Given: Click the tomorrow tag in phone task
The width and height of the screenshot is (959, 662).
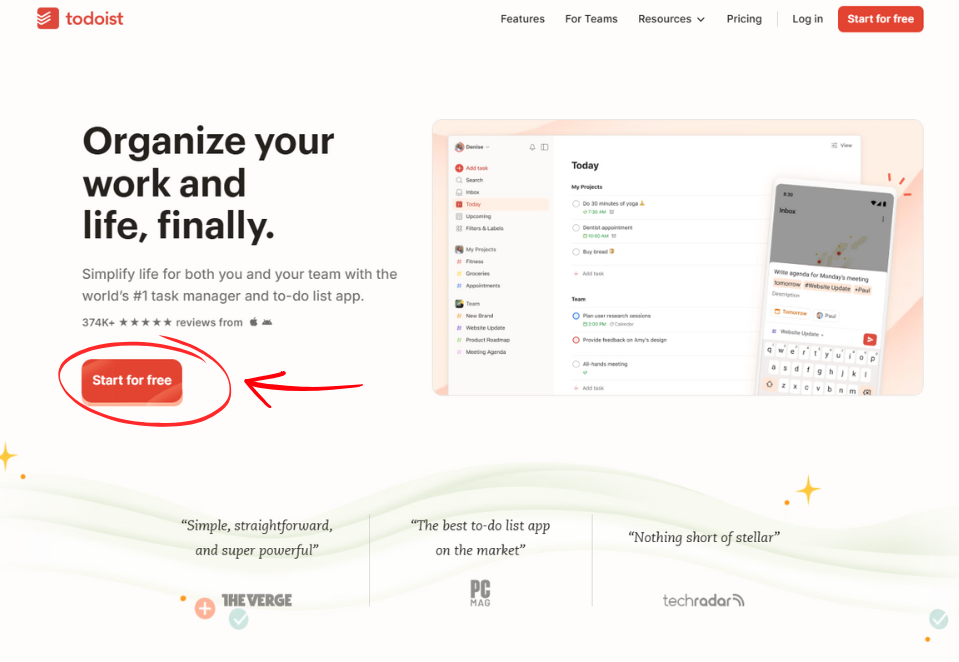Looking at the screenshot, I should (787, 283).
